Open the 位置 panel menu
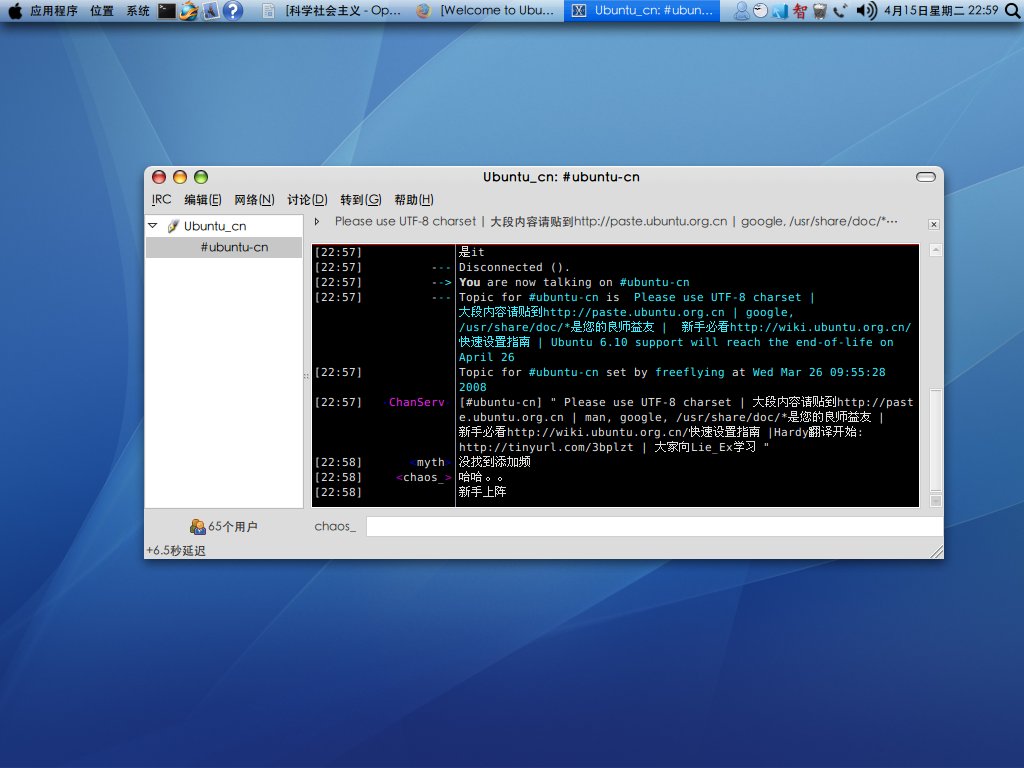This screenshot has width=1024, height=768. pos(101,10)
